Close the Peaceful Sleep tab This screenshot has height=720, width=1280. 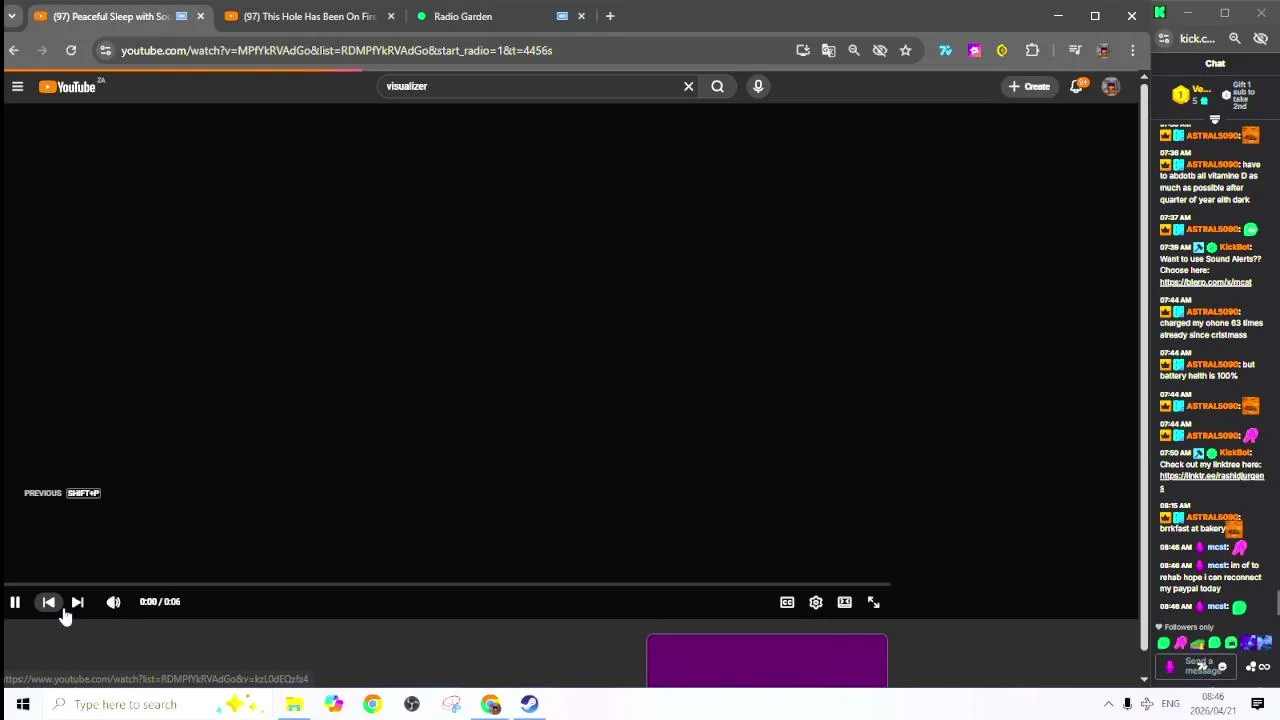pyautogui.click(x=200, y=16)
